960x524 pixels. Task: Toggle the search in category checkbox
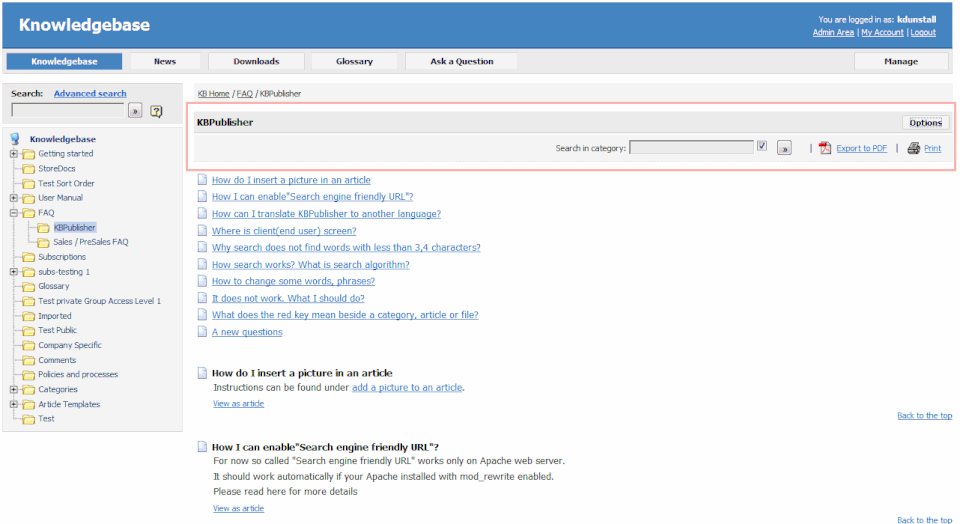(762, 146)
